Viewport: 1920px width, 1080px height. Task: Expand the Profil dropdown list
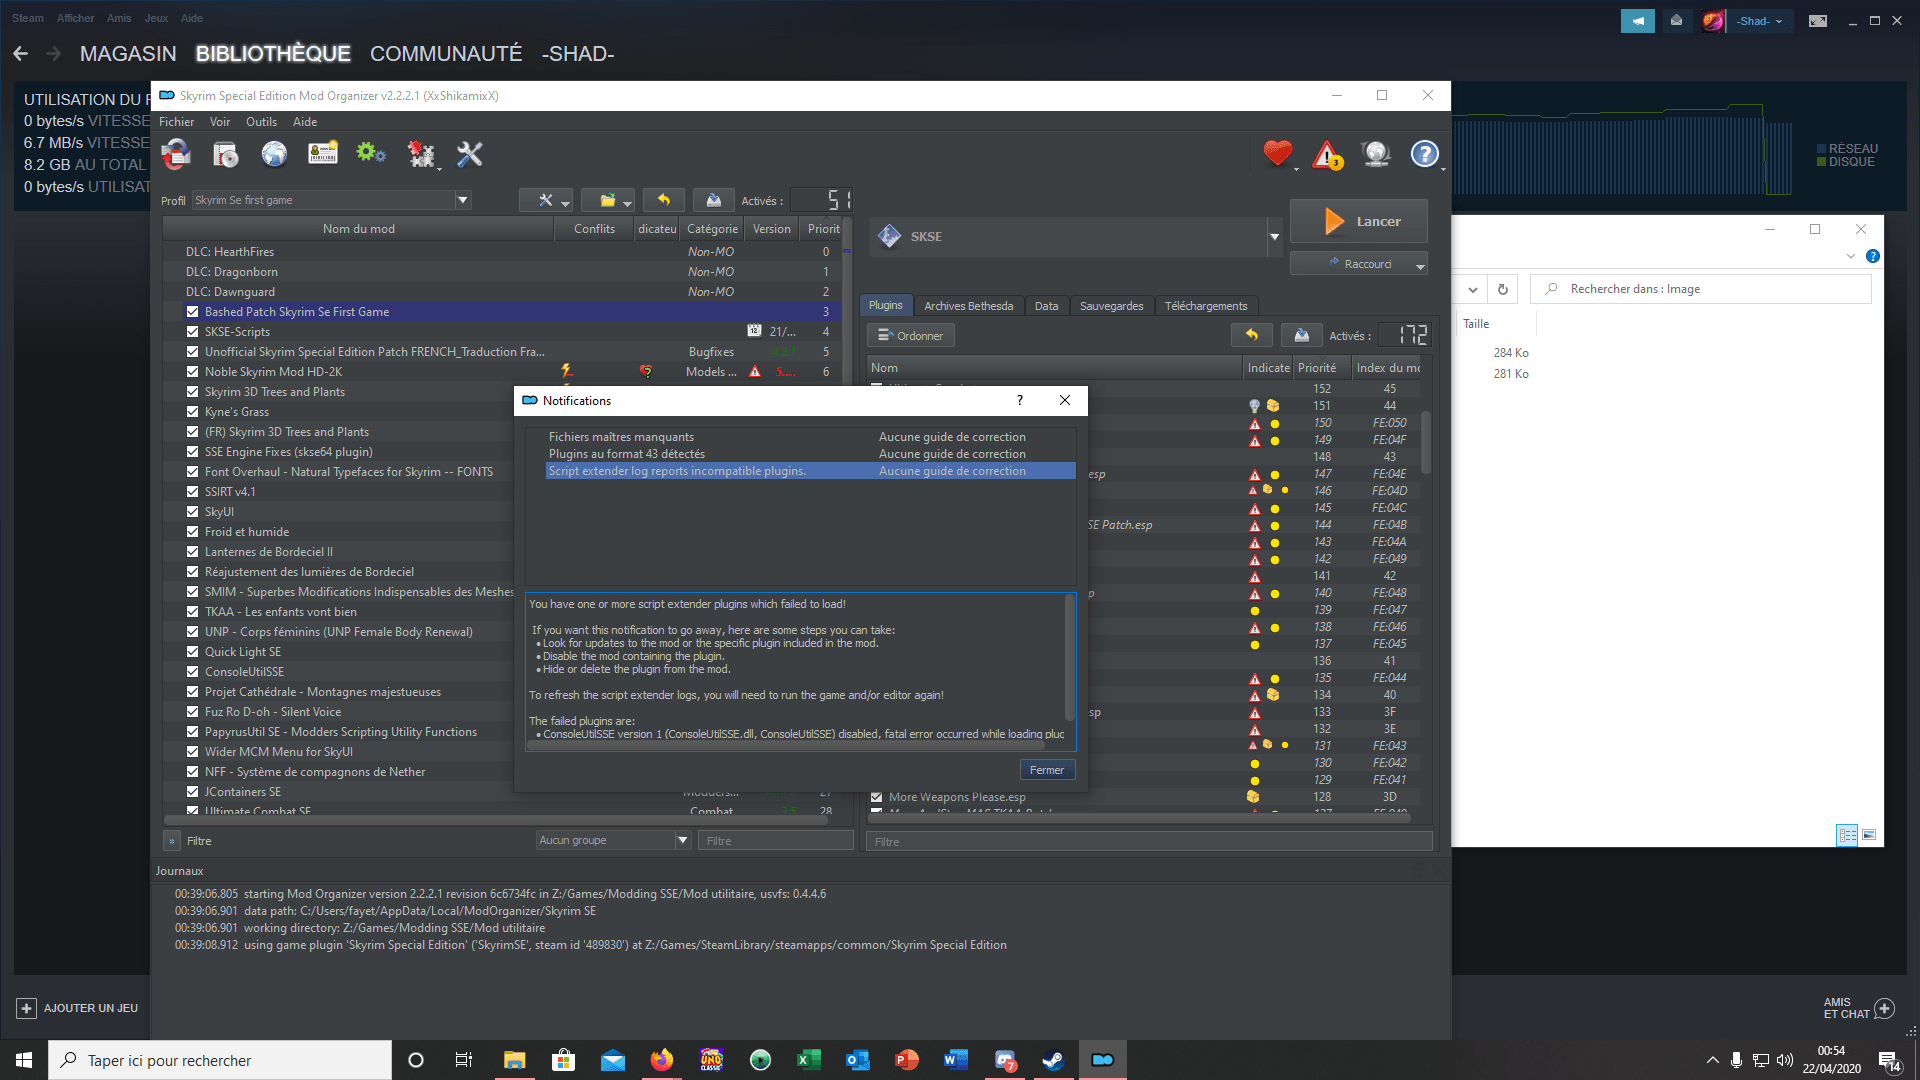tap(462, 200)
